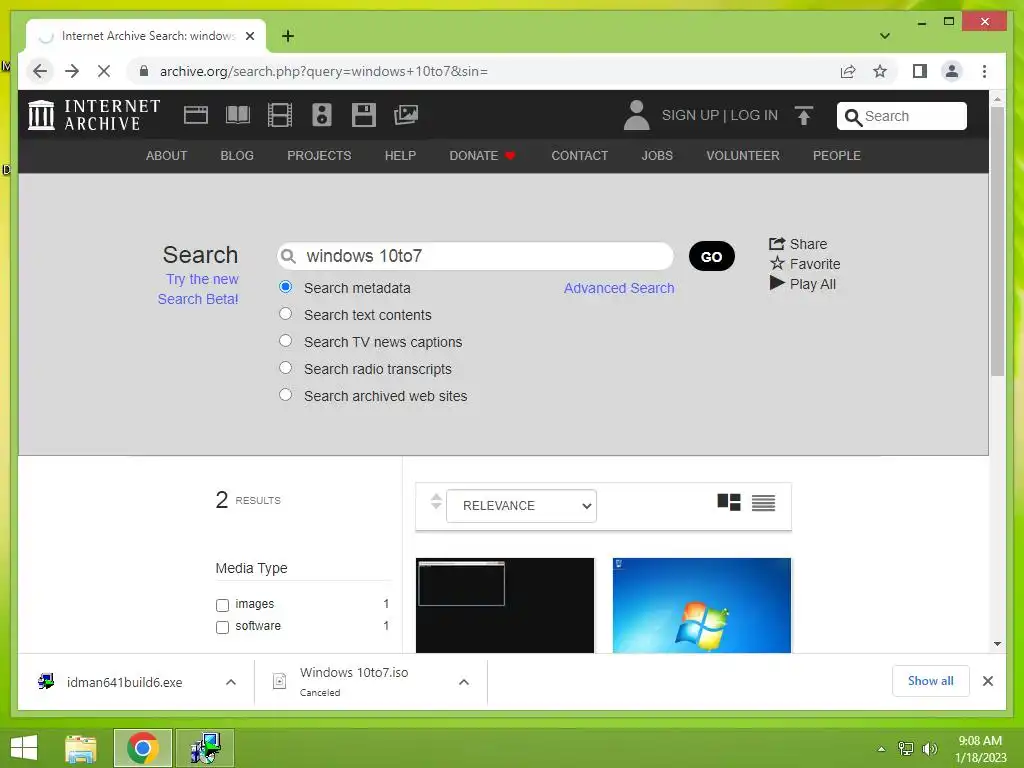Open Advanced Search link
Image resolution: width=1024 pixels, height=768 pixels.
tap(619, 288)
